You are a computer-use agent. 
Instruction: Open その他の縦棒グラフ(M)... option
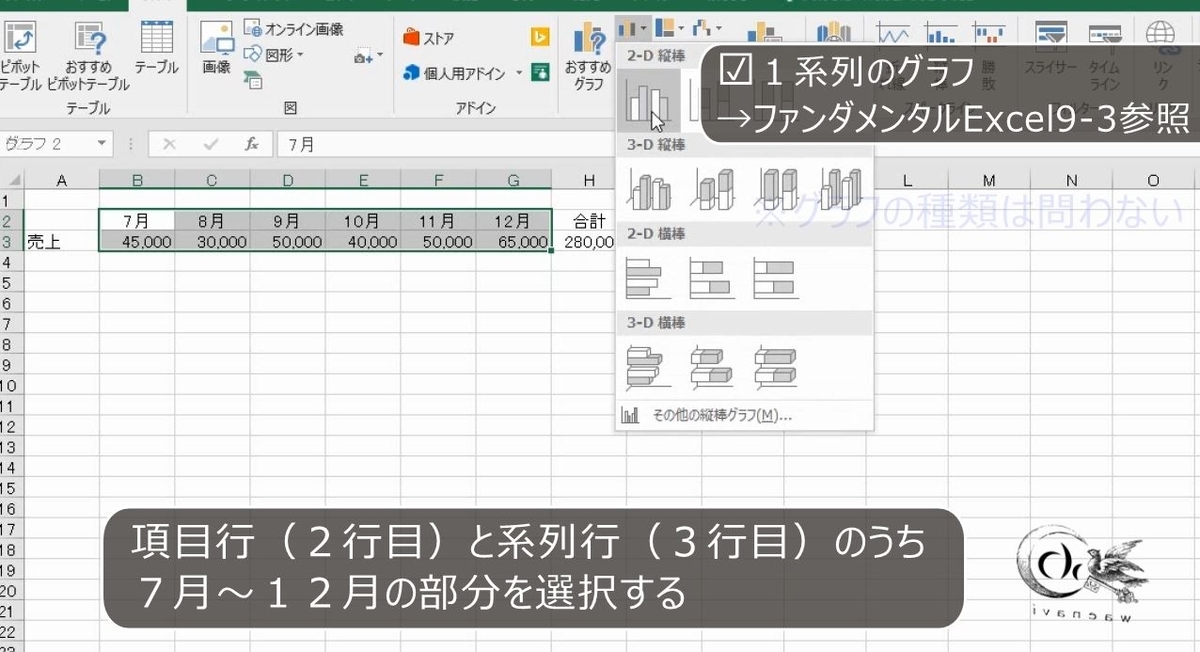point(745,415)
